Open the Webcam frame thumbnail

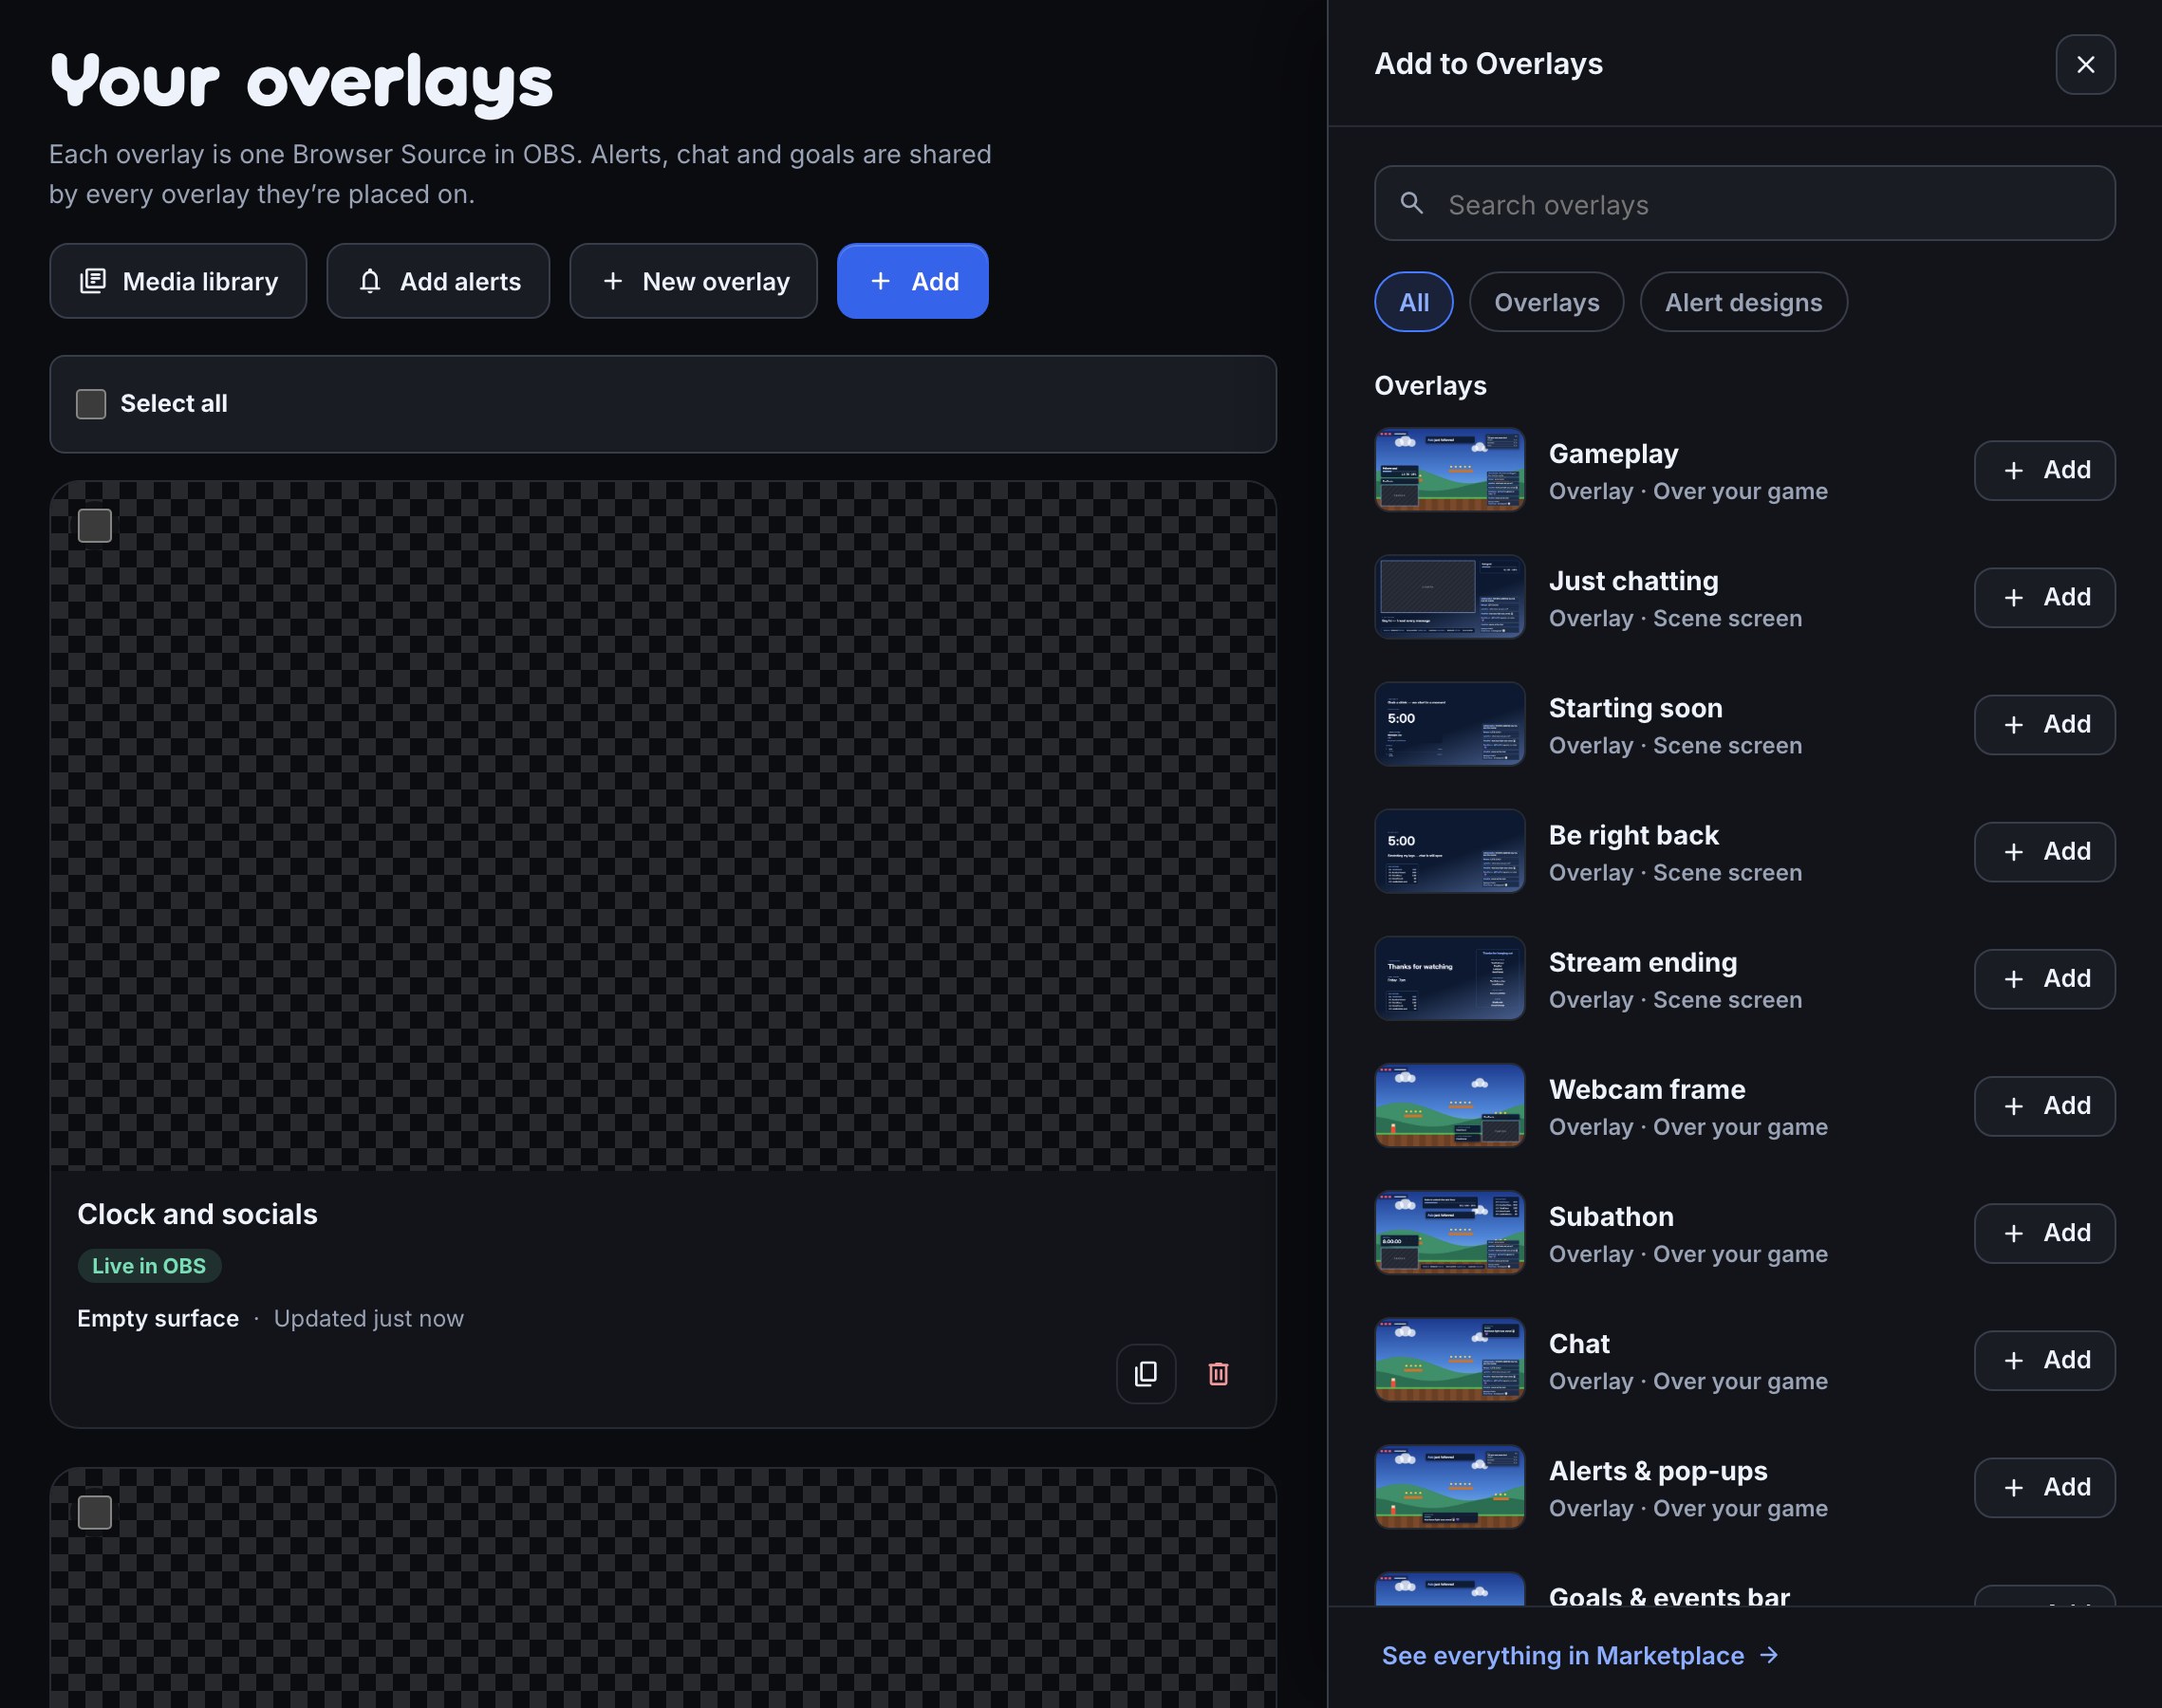[1449, 1105]
